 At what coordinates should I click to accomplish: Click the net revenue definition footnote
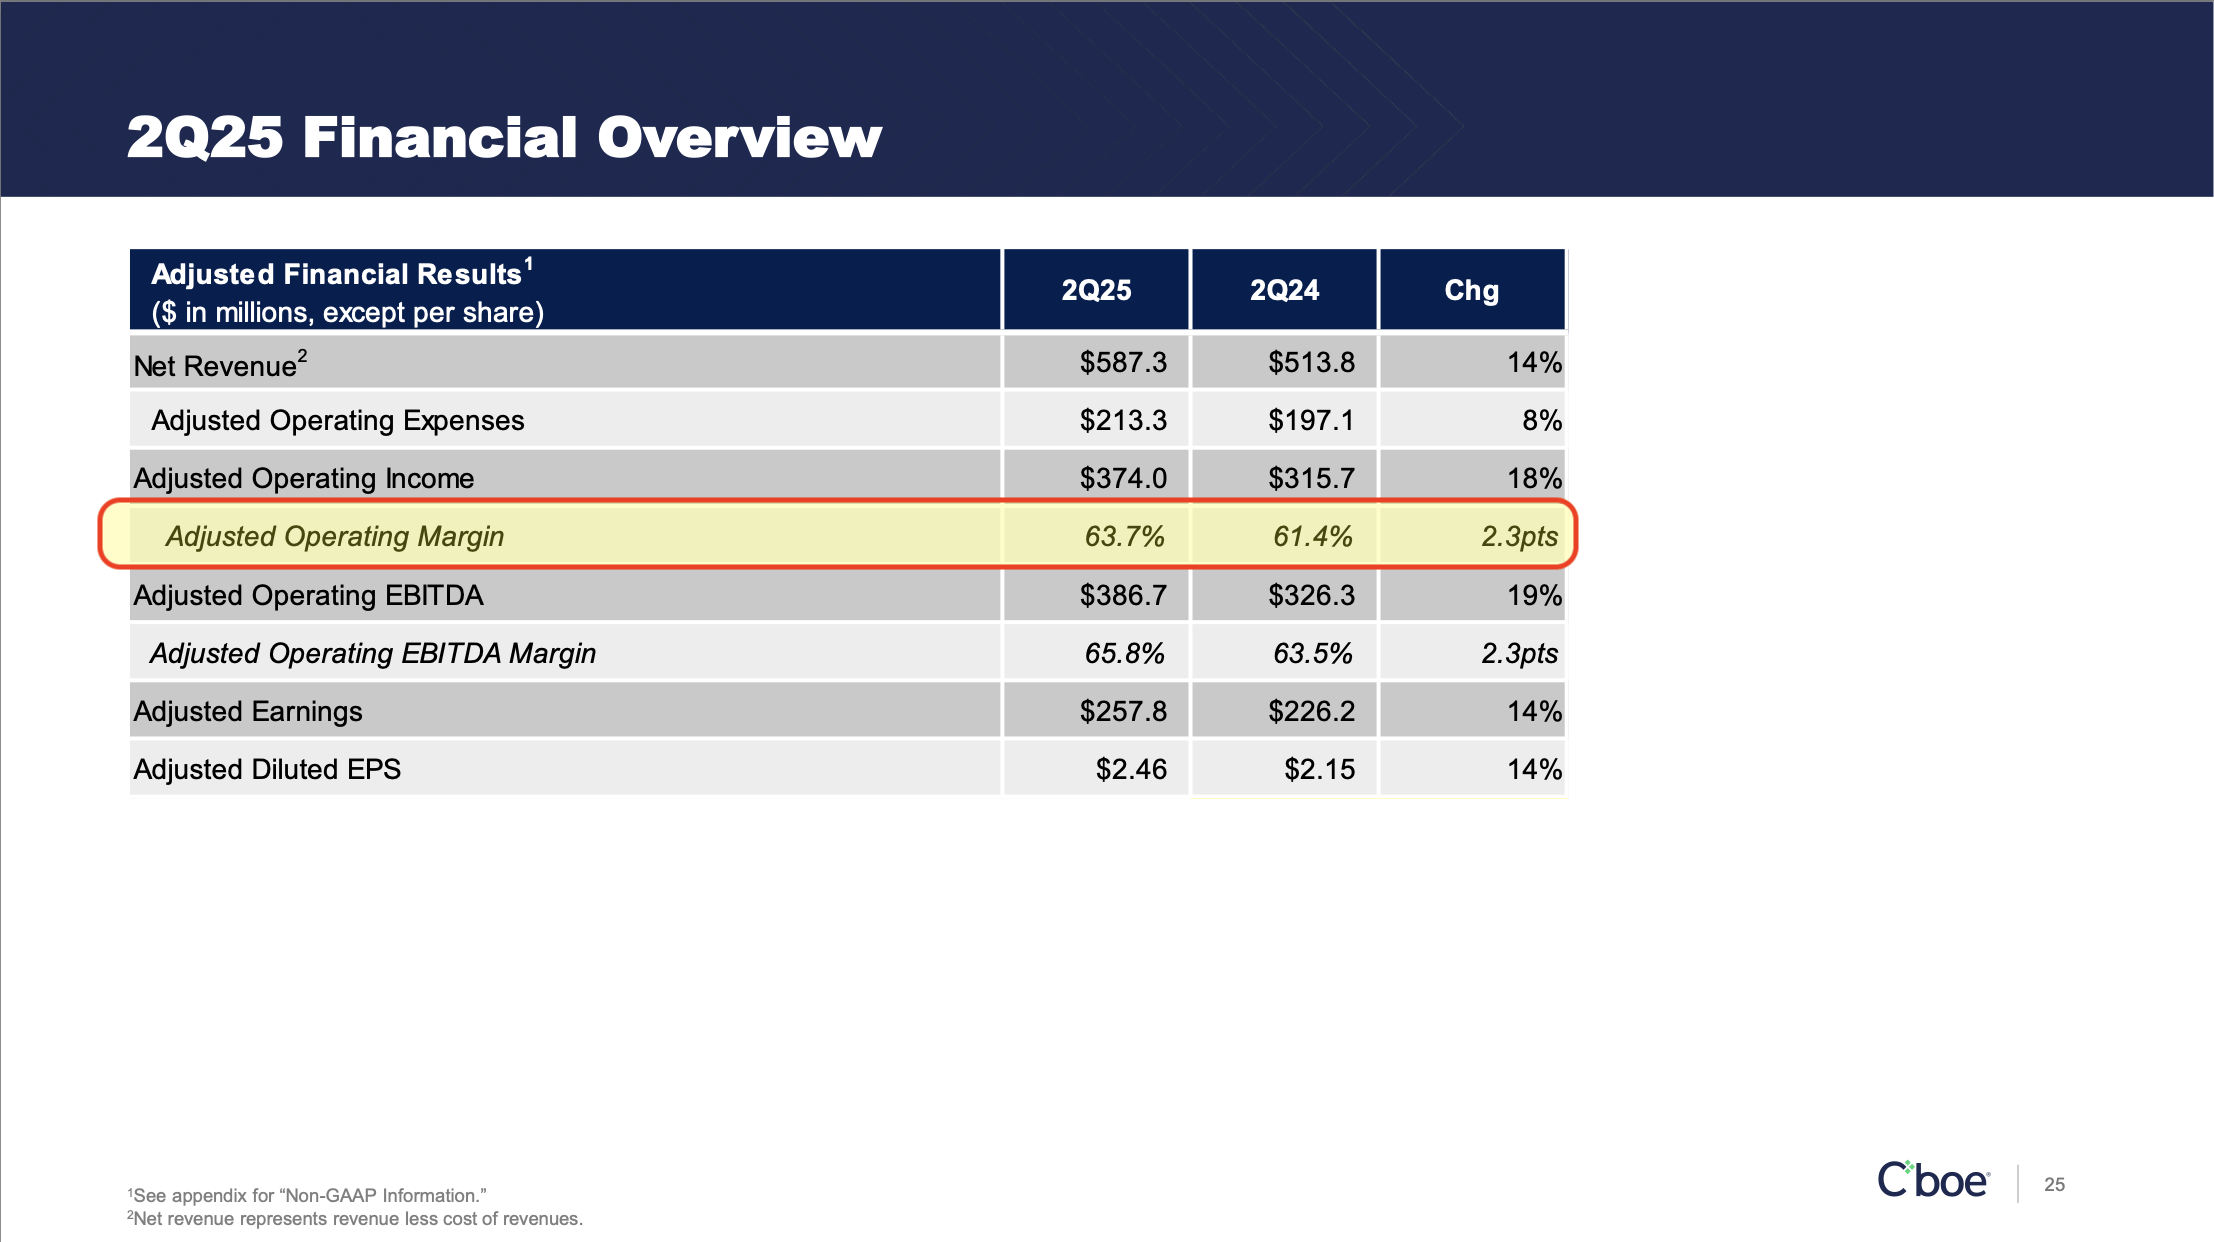[354, 1219]
